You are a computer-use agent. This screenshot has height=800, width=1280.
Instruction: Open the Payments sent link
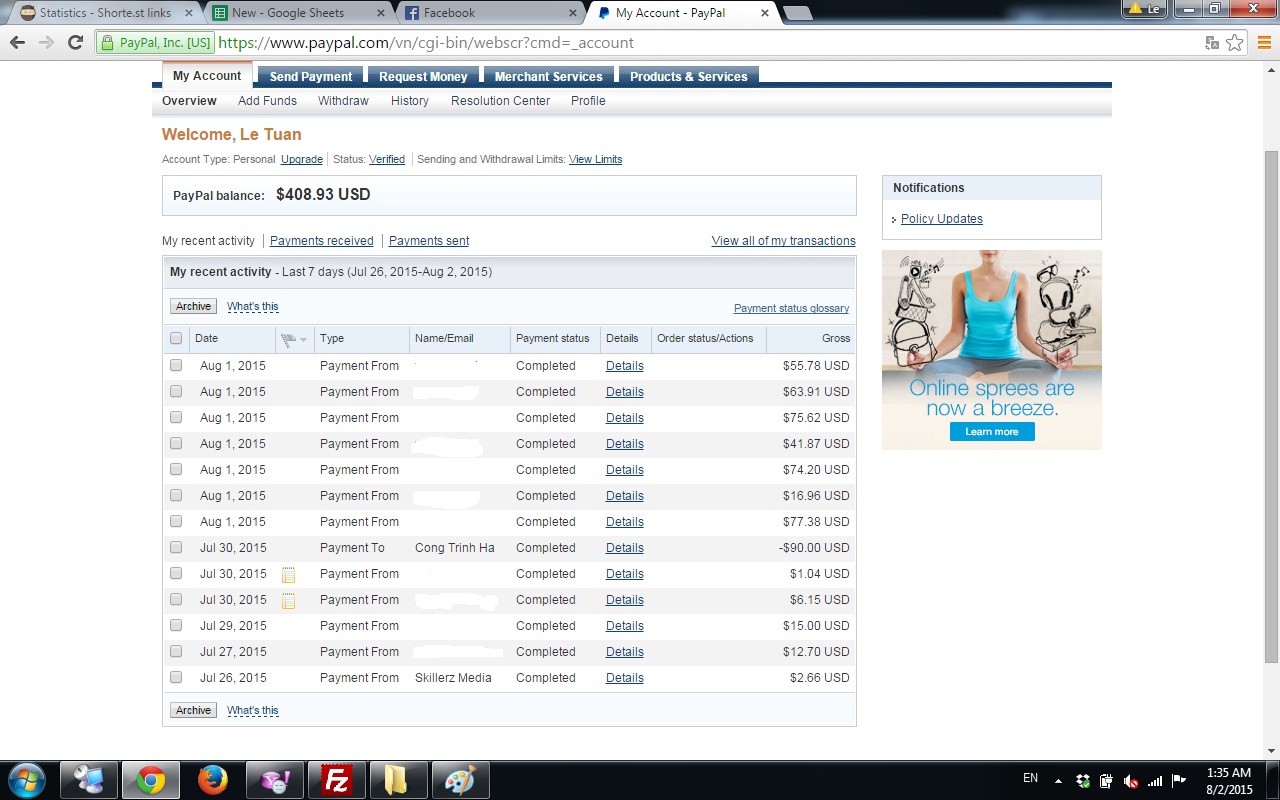click(429, 241)
